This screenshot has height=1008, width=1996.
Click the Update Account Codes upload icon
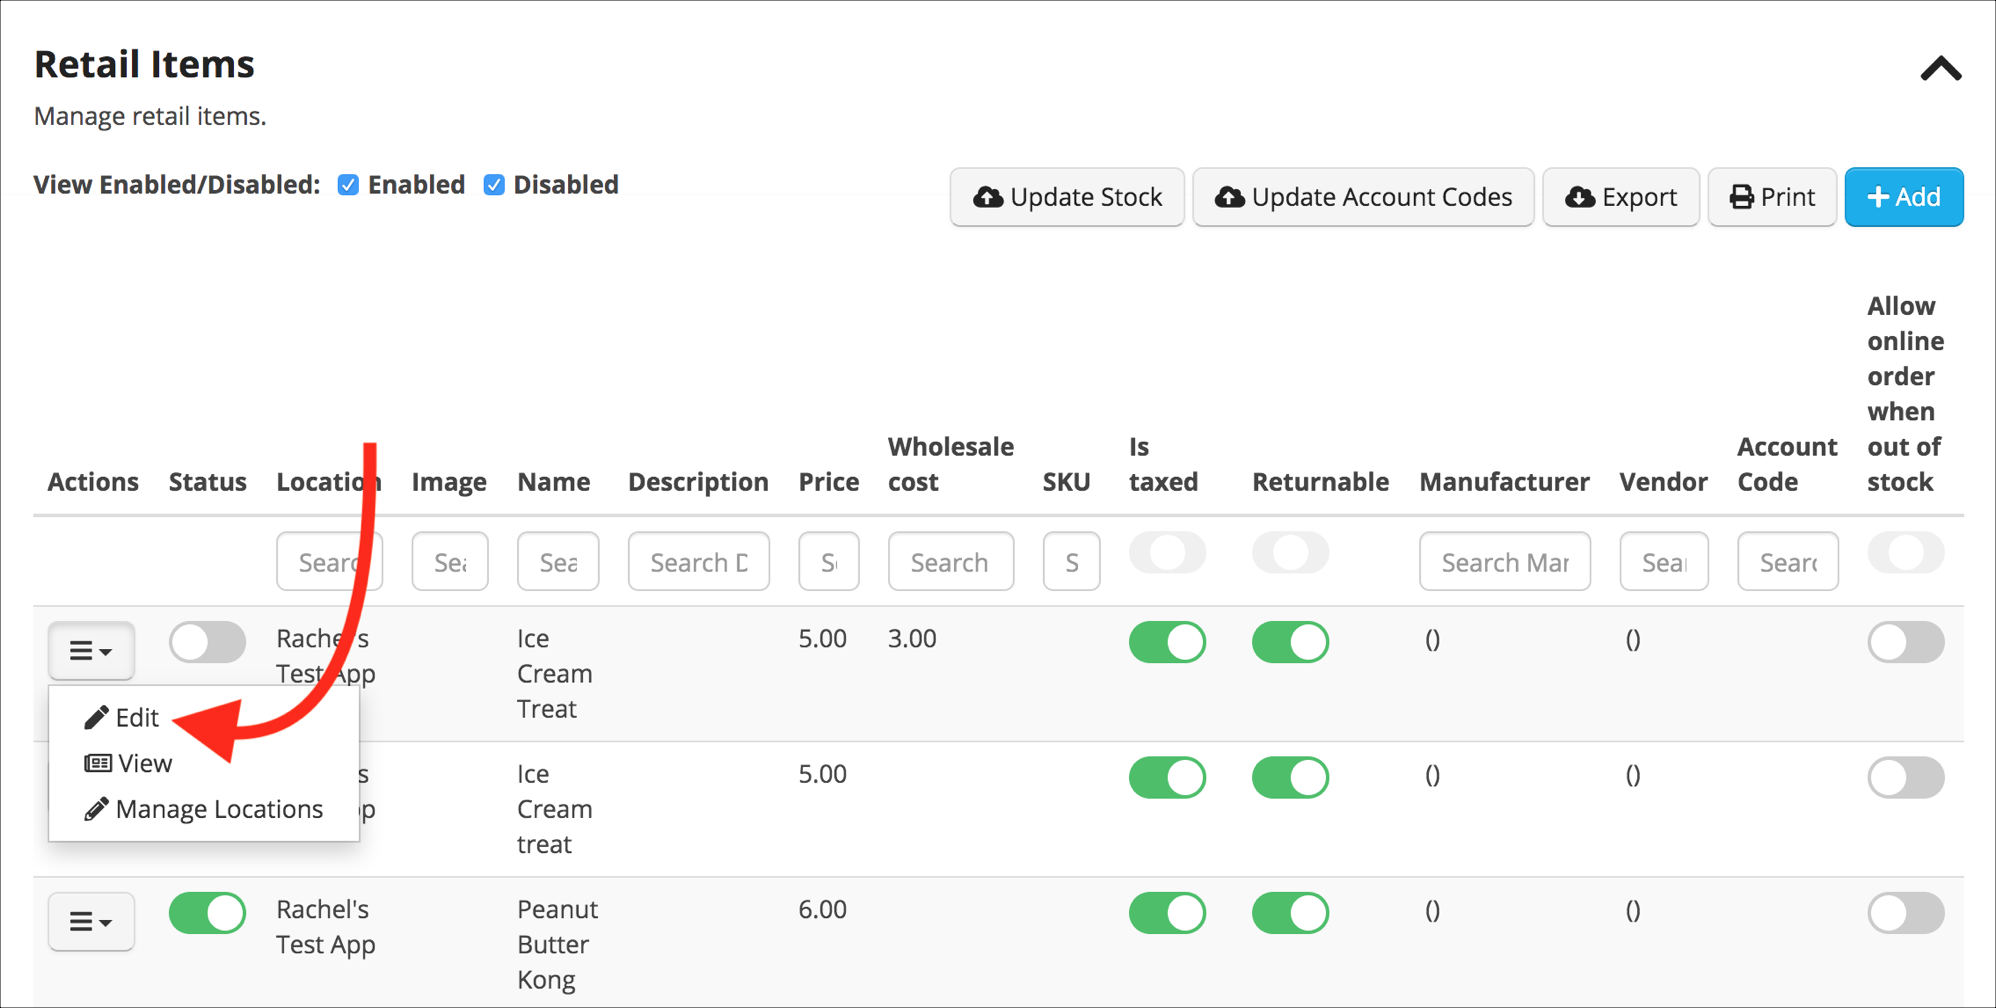1232,197
